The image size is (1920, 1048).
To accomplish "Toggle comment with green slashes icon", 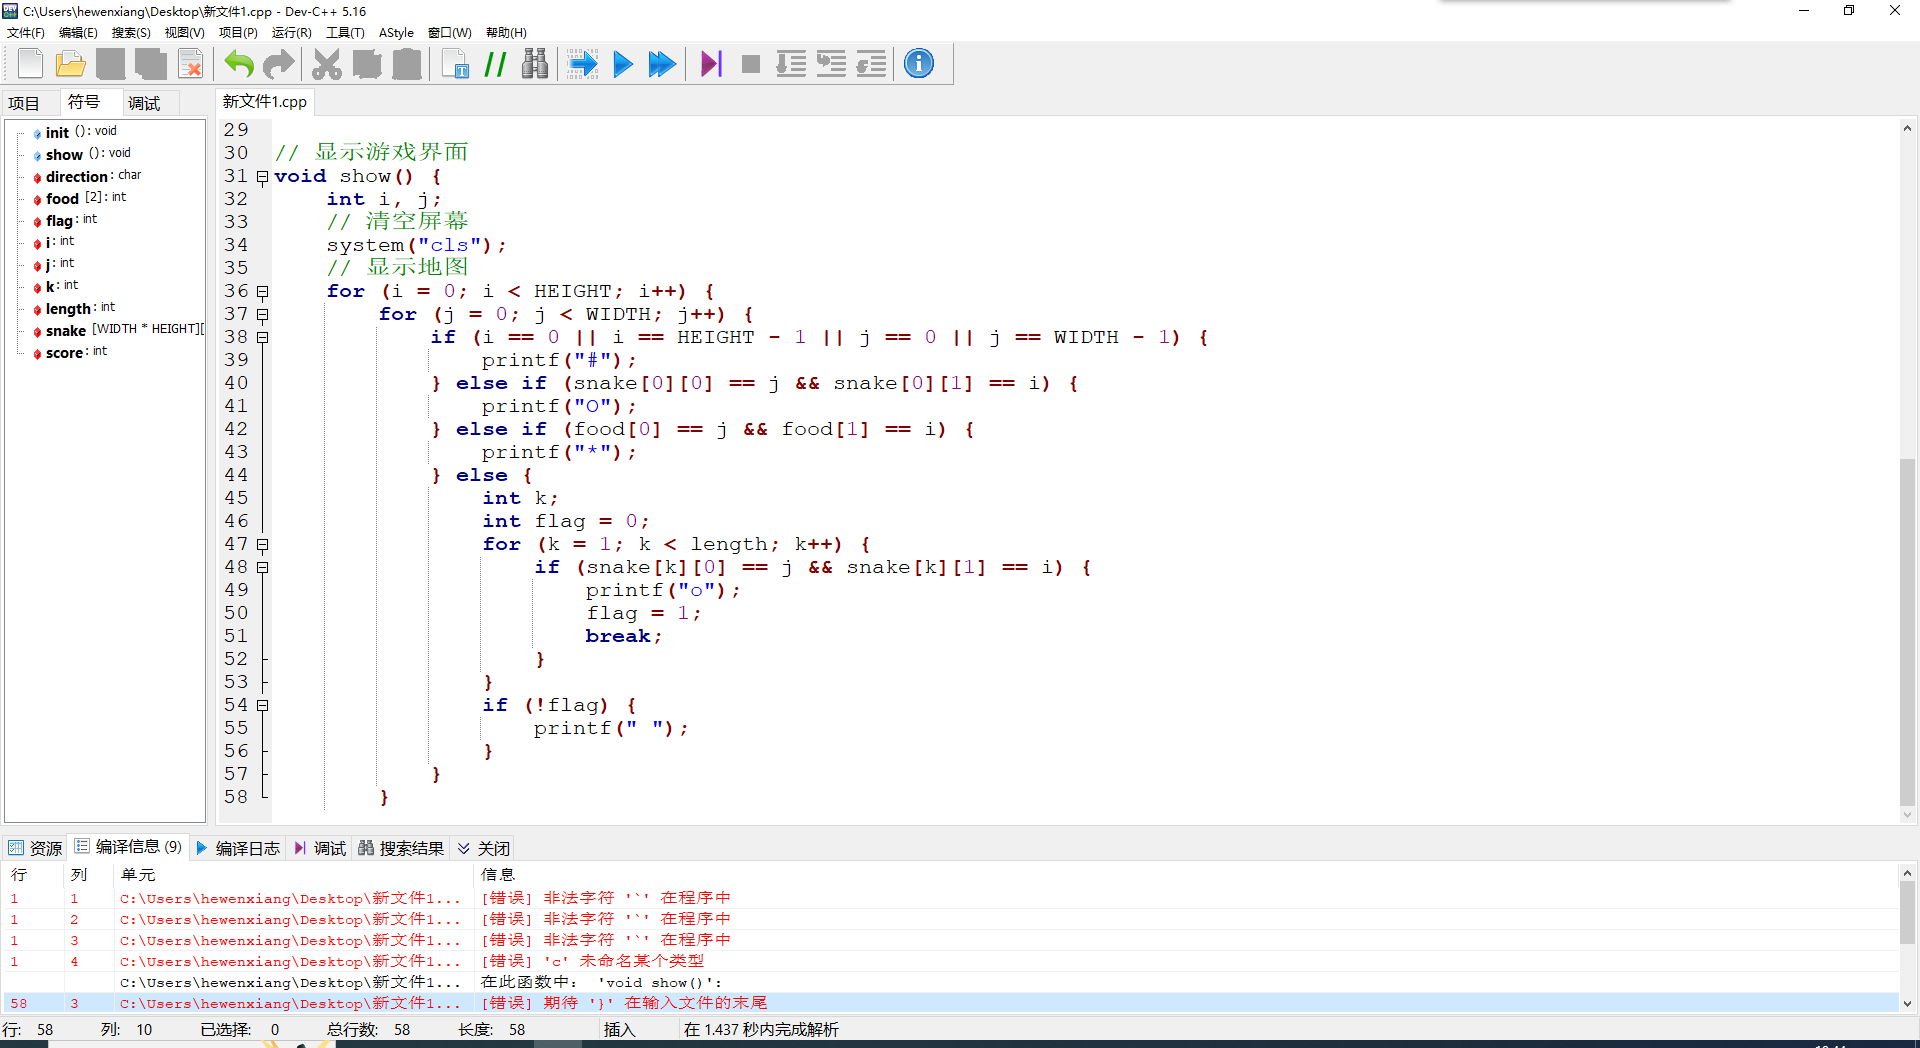I will coord(495,64).
